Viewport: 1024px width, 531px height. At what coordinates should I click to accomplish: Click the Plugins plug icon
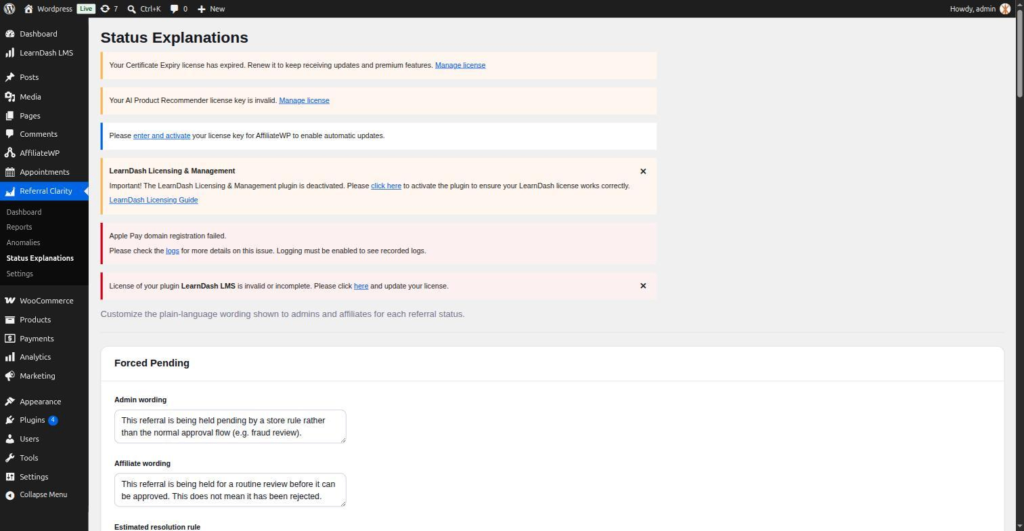tap(10, 420)
